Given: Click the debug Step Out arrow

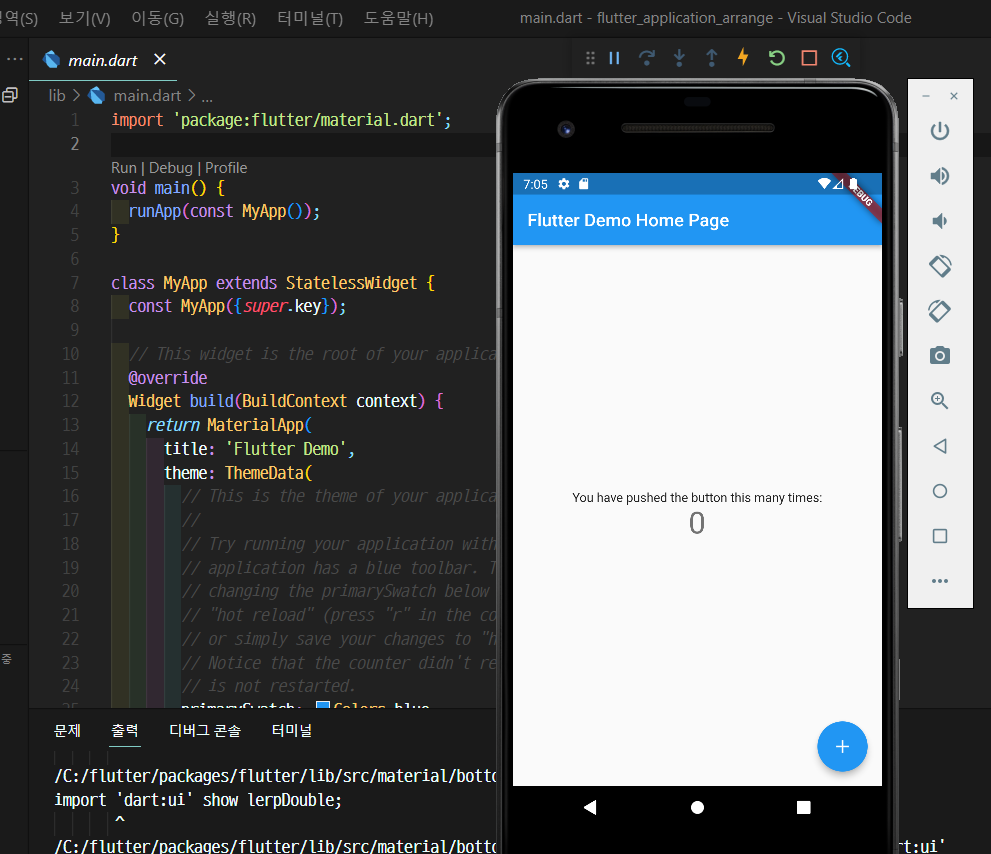Looking at the screenshot, I should pyautogui.click(x=712, y=58).
